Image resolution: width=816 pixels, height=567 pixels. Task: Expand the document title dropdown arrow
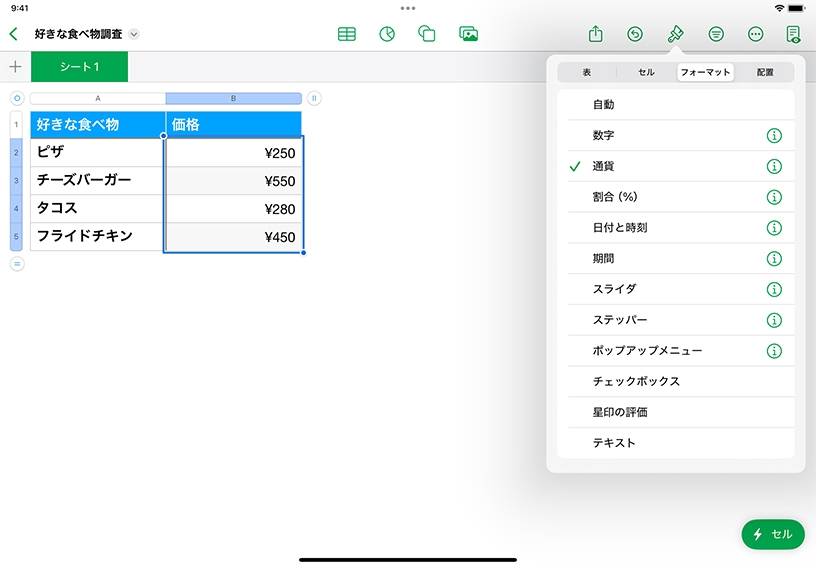pyautogui.click(x=135, y=34)
